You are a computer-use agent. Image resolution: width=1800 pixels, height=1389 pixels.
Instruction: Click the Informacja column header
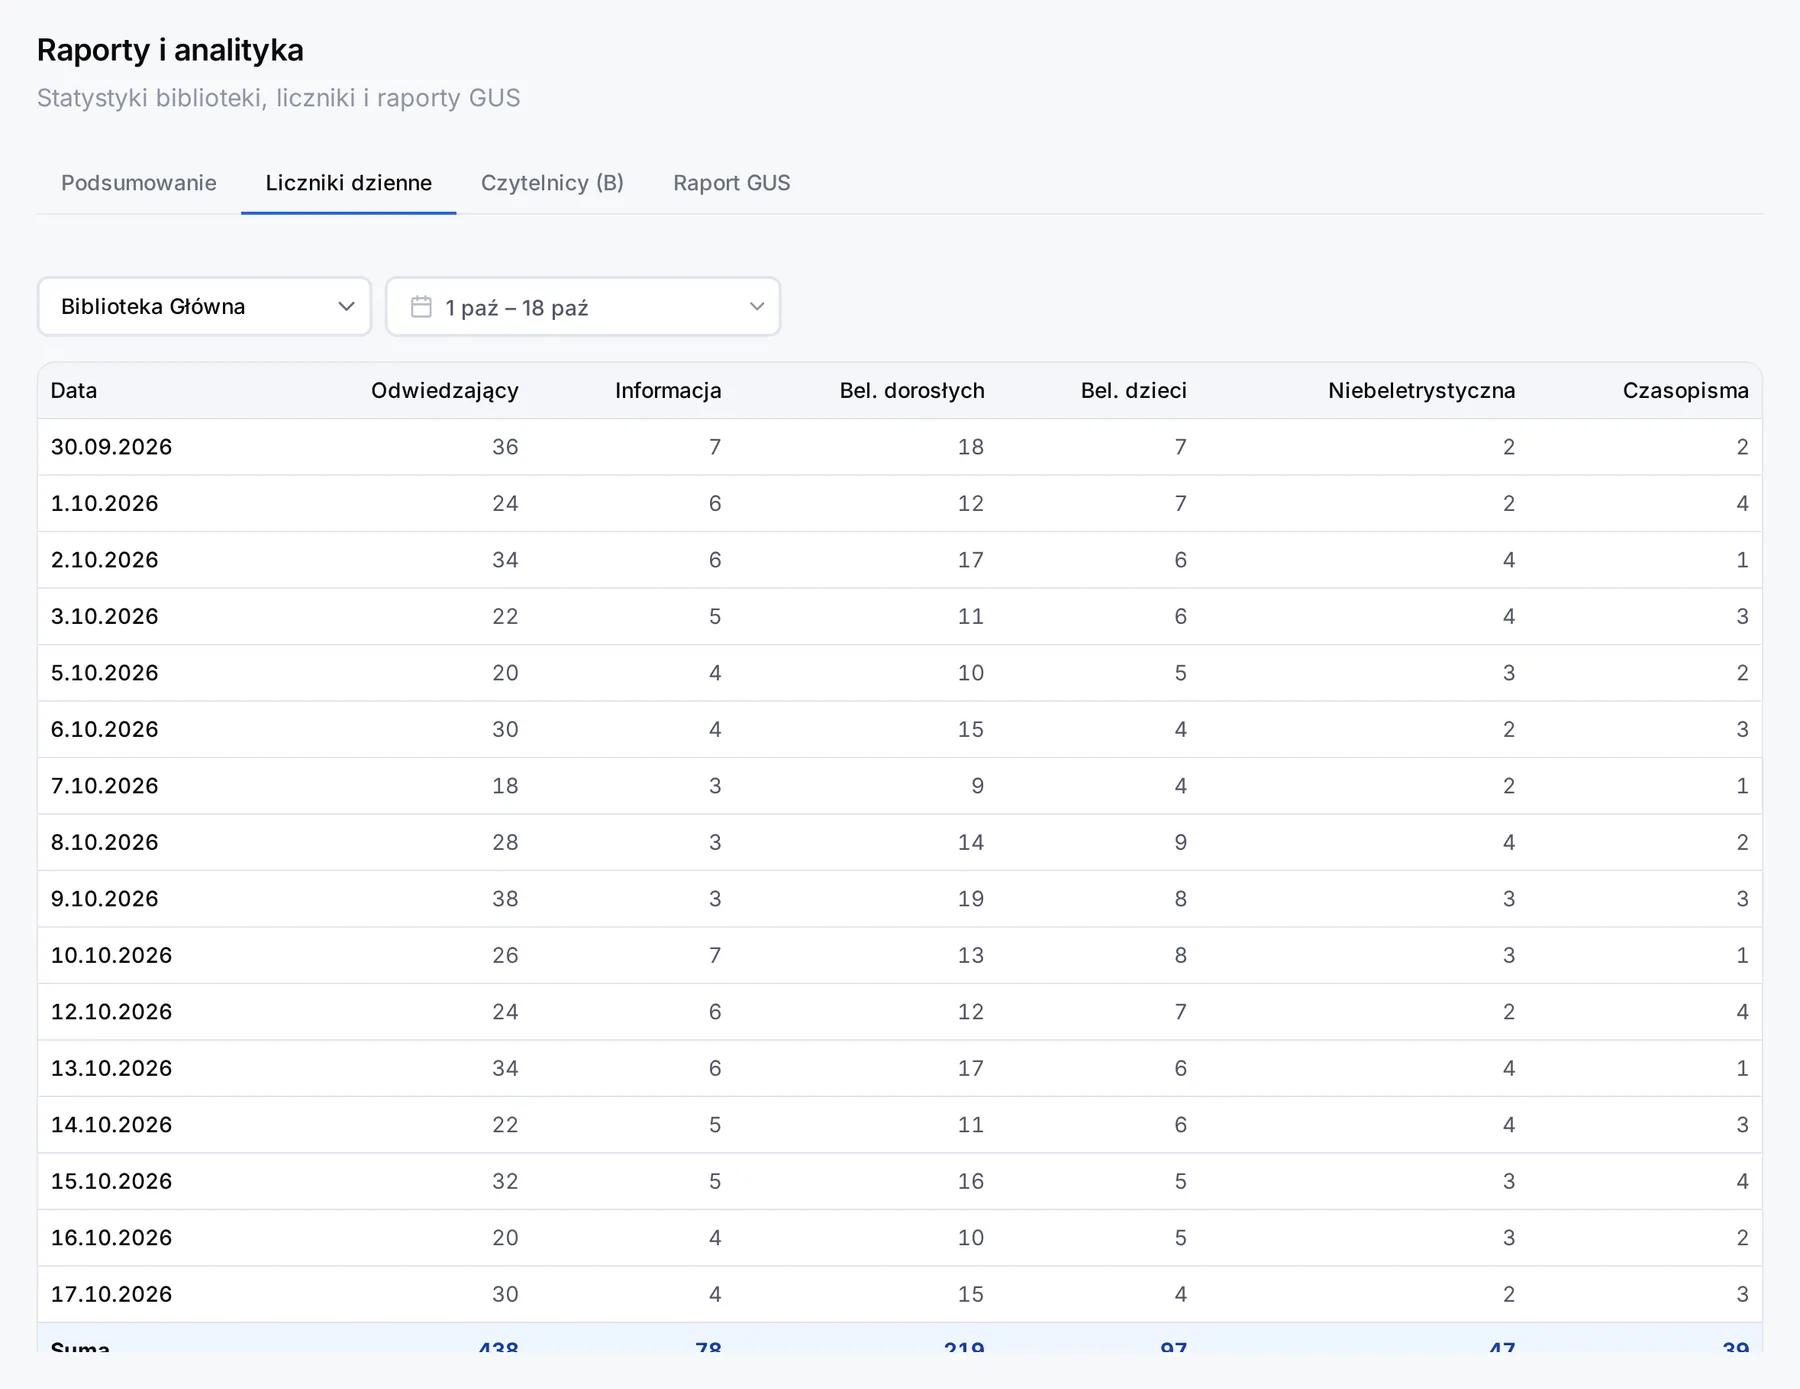pos(668,391)
